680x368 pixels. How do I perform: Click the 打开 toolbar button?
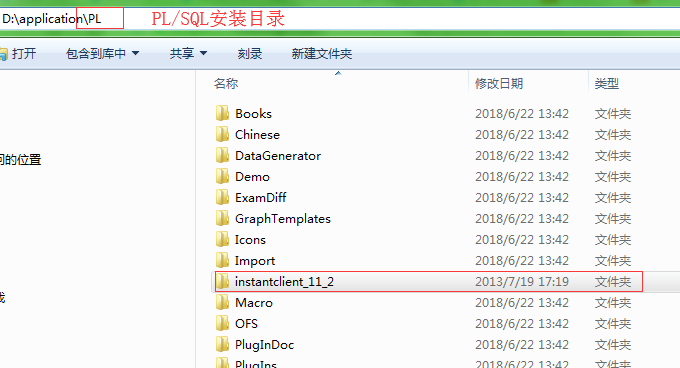(18, 54)
